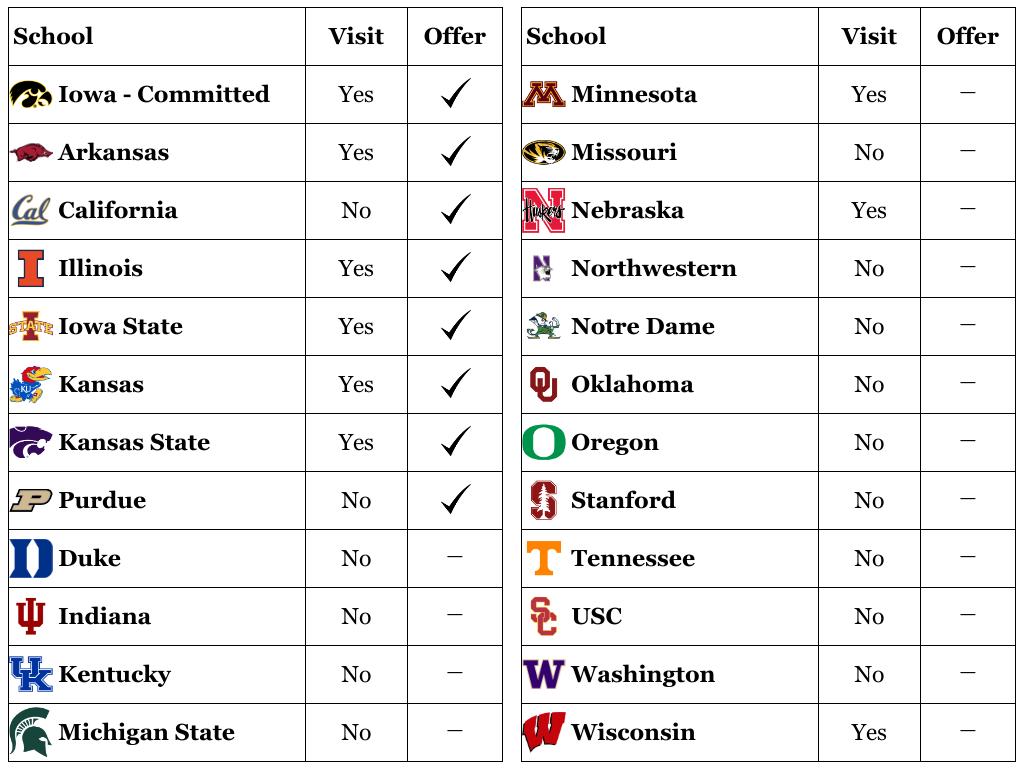
Task: Click the offer checkmark for Purdue
Action: tap(455, 500)
